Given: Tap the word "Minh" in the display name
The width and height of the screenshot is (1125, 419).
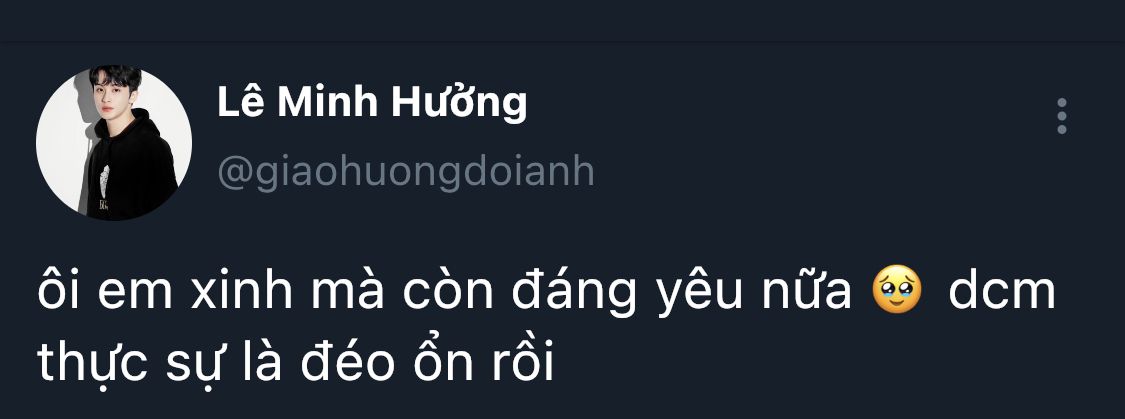Looking at the screenshot, I should click(x=329, y=102).
